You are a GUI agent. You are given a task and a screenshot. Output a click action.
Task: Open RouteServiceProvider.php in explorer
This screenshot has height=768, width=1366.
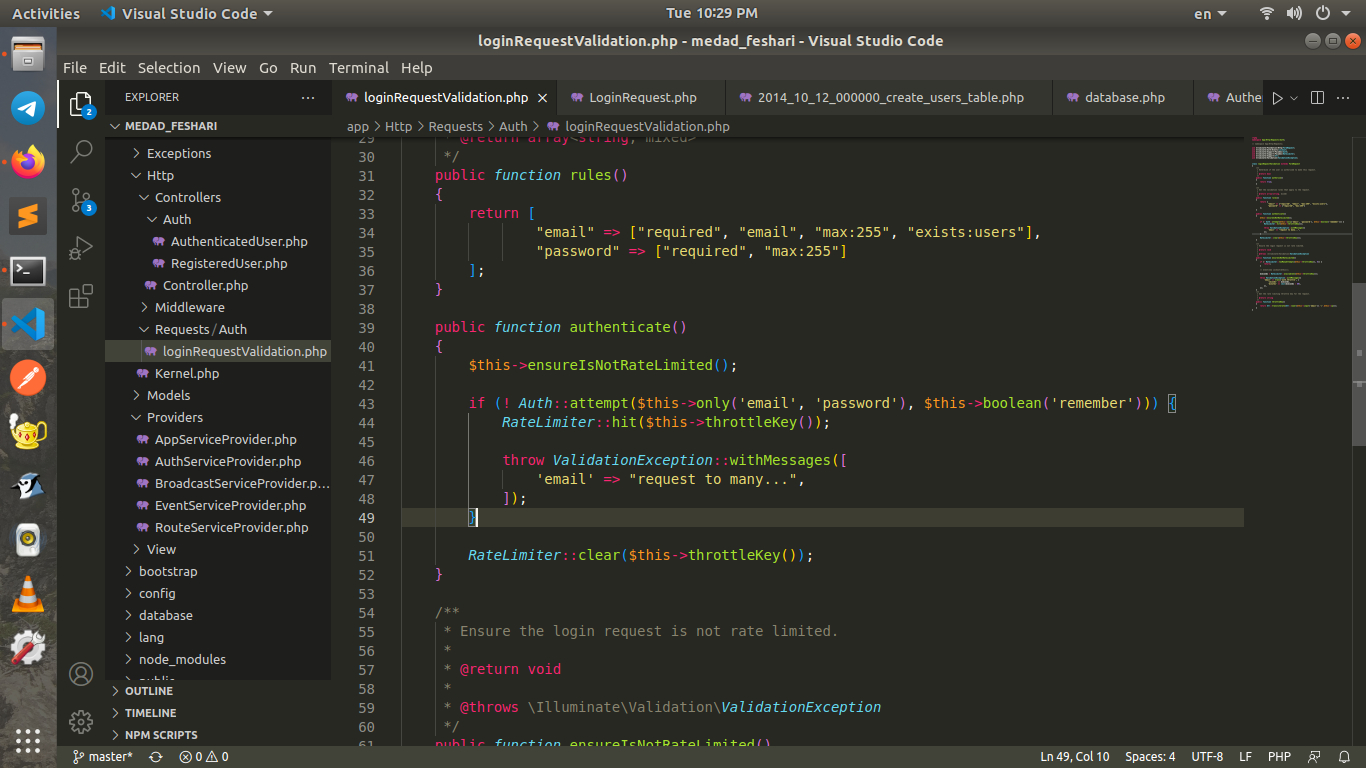tap(218, 527)
